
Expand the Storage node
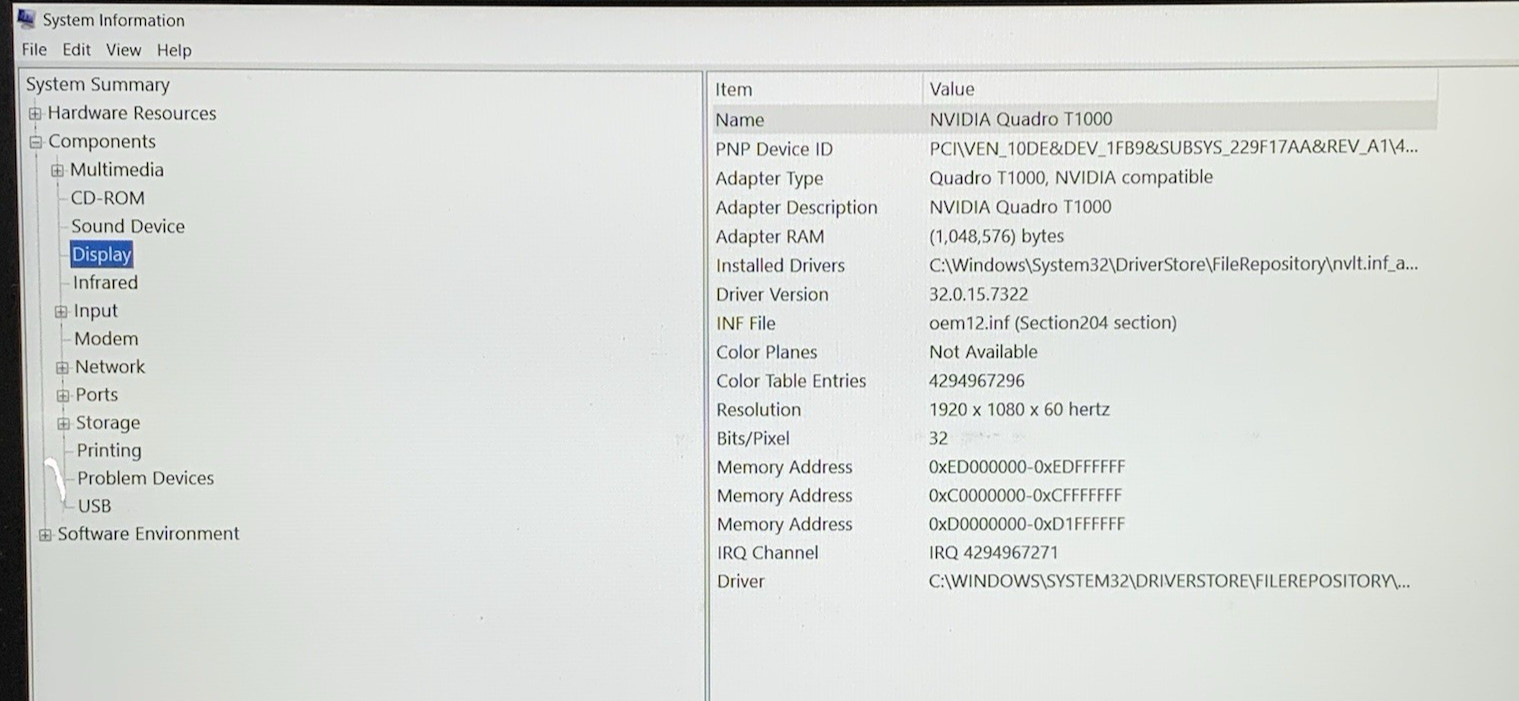(x=64, y=424)
